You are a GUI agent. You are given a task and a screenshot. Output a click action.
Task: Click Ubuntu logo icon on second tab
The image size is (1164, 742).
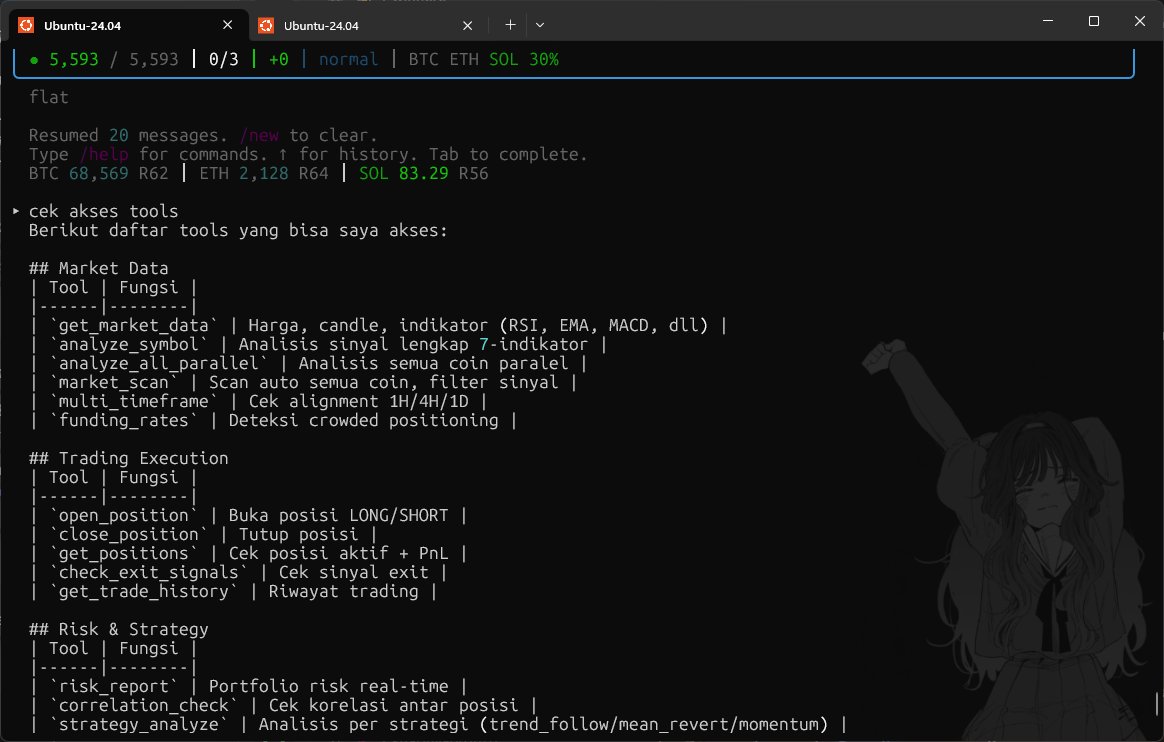pos(266,25)
